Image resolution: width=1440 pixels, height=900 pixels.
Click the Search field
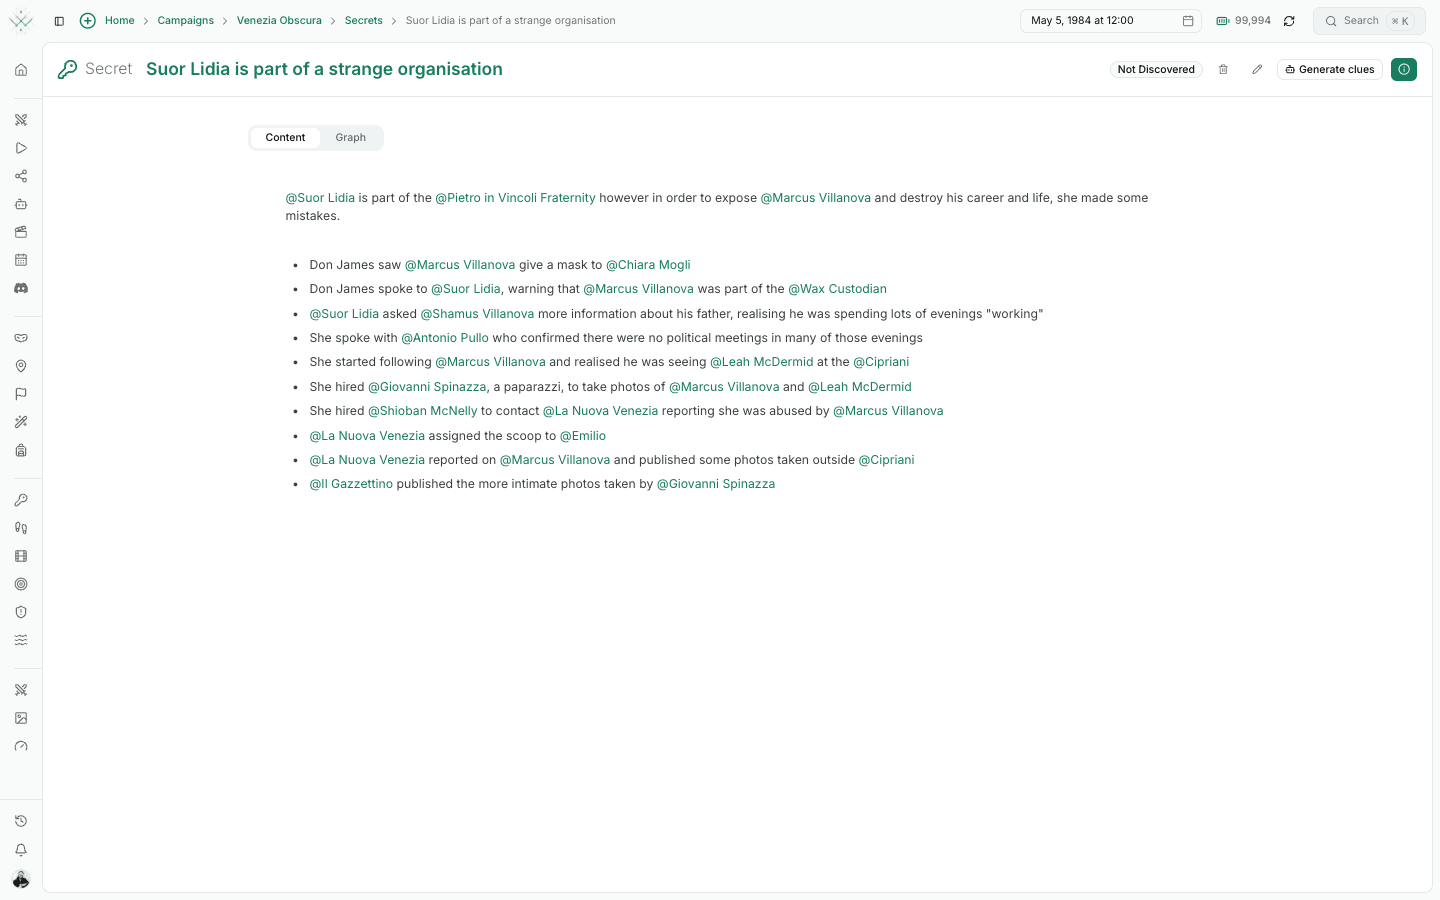[1369, 21]
